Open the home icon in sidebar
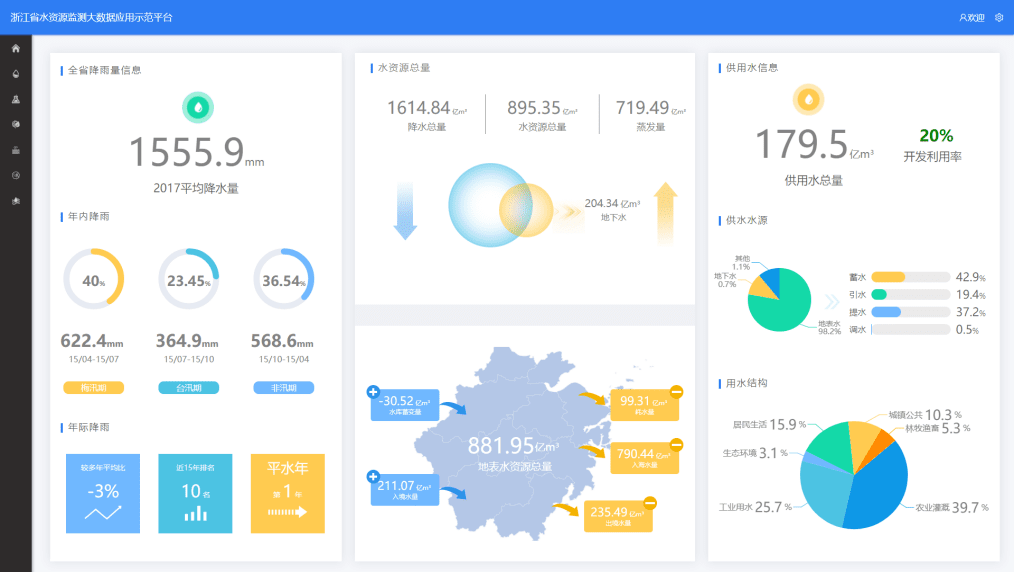The image size is (1014, 572). (15, 48)
